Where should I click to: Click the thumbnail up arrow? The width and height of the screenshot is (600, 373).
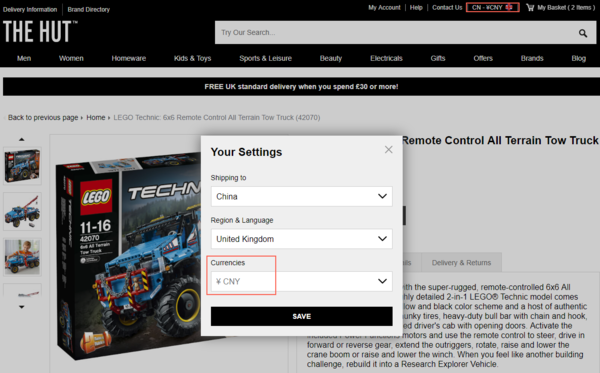pyautogui.click(x=22, y=139)
